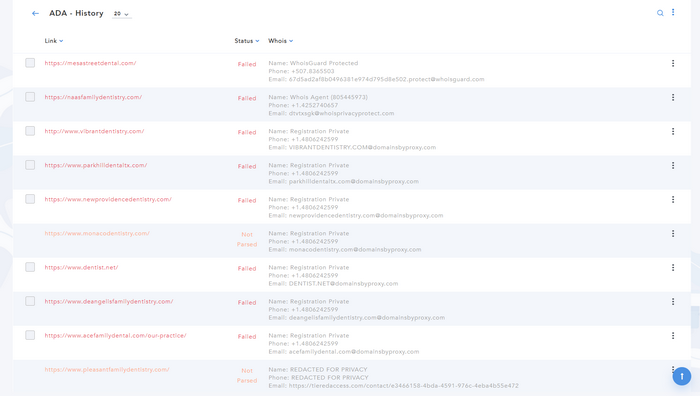The height and width of the screenshot is (396, 700).
Task: Select checkbox for naasfamilydentistry.com row
Action: coord(30,97)
